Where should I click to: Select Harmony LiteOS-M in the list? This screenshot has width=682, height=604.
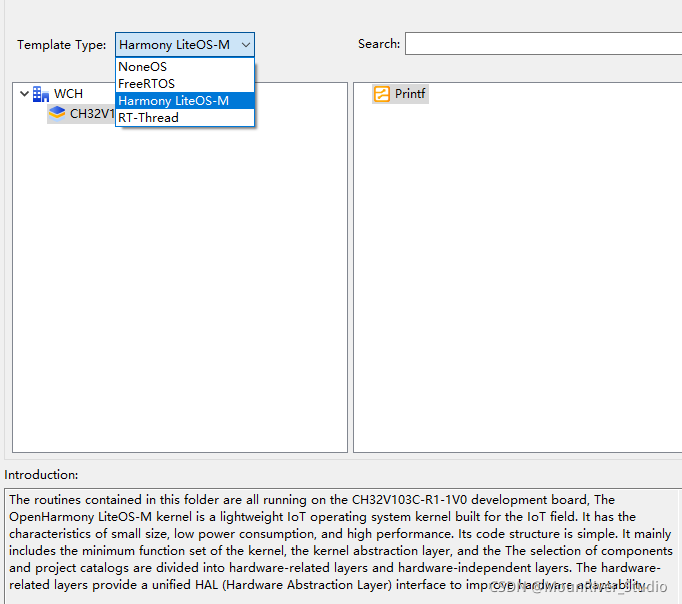(185, 100)
